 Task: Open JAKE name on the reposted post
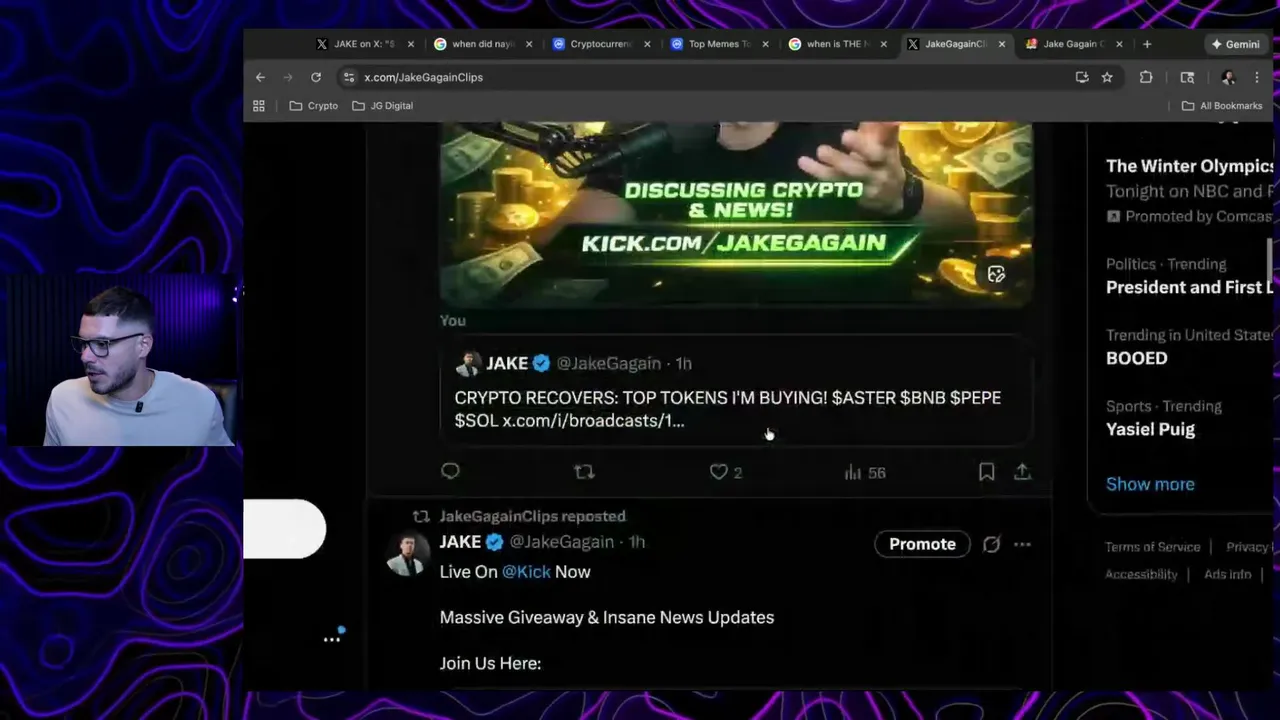point(460,542)
